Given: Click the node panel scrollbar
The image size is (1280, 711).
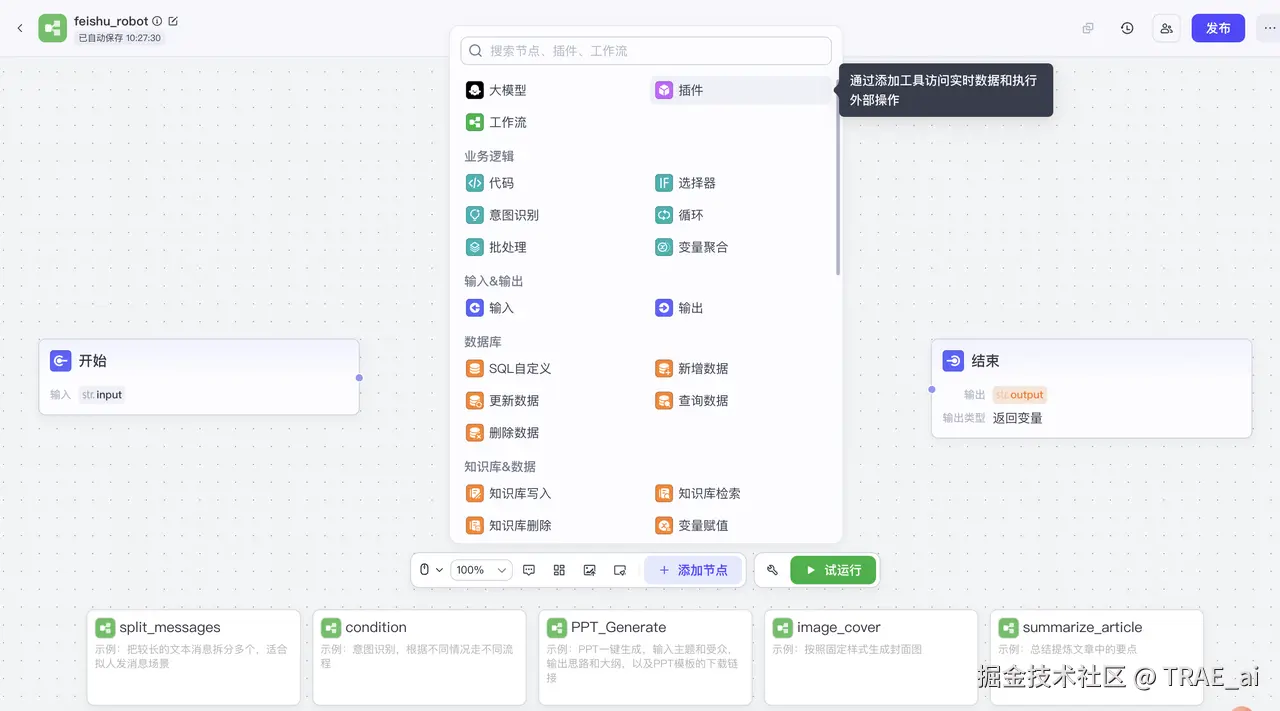Looking at the screenshot, I should click(838, 176).
